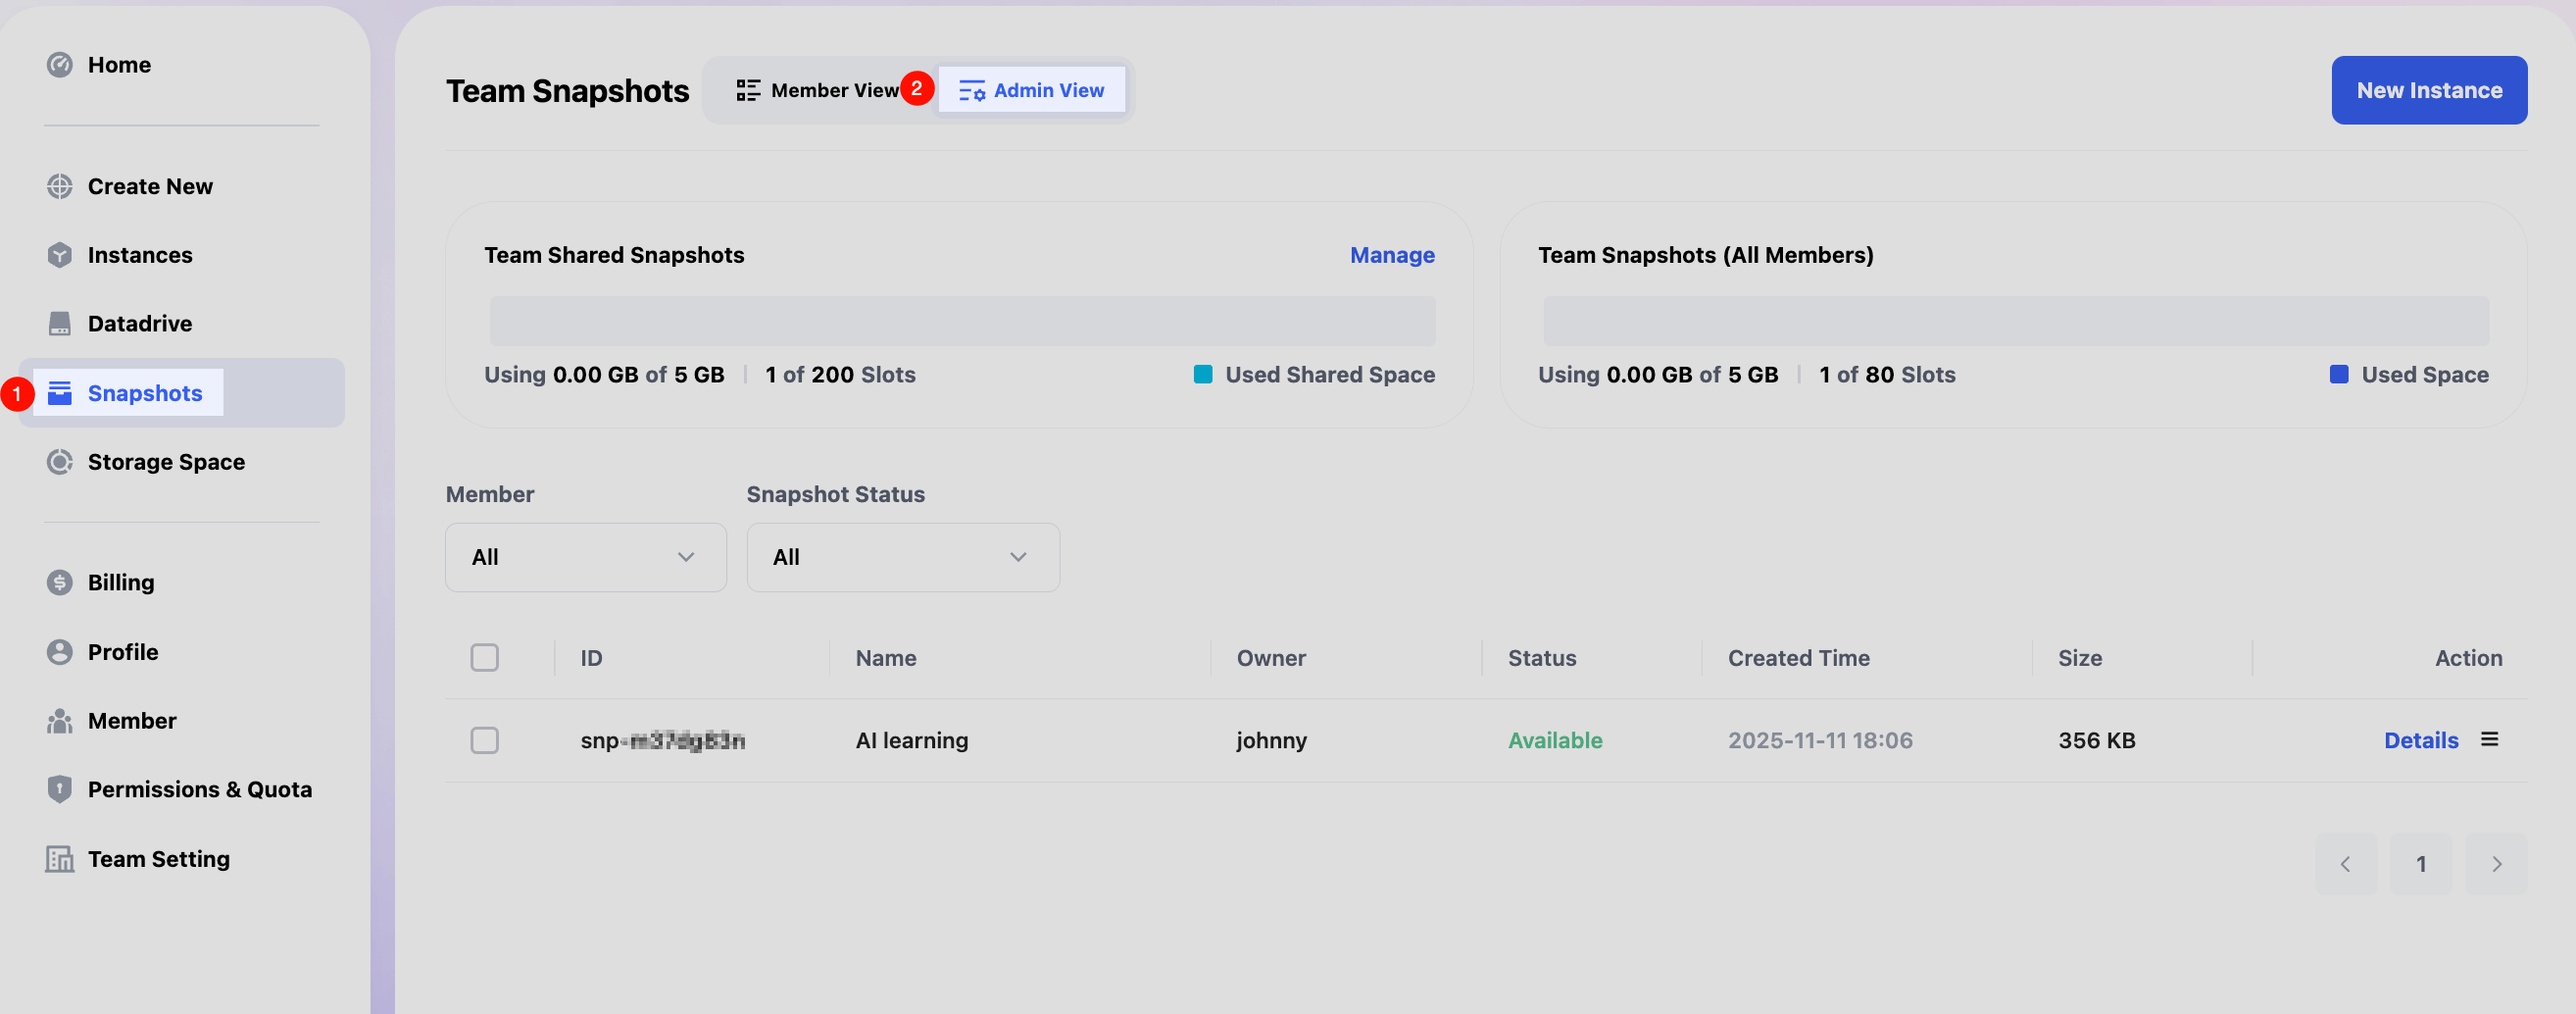This screenshot has height=1014, width=2576.
Task: Click the Team Shared Snapshots usage bar
Action: click(961, 322)
